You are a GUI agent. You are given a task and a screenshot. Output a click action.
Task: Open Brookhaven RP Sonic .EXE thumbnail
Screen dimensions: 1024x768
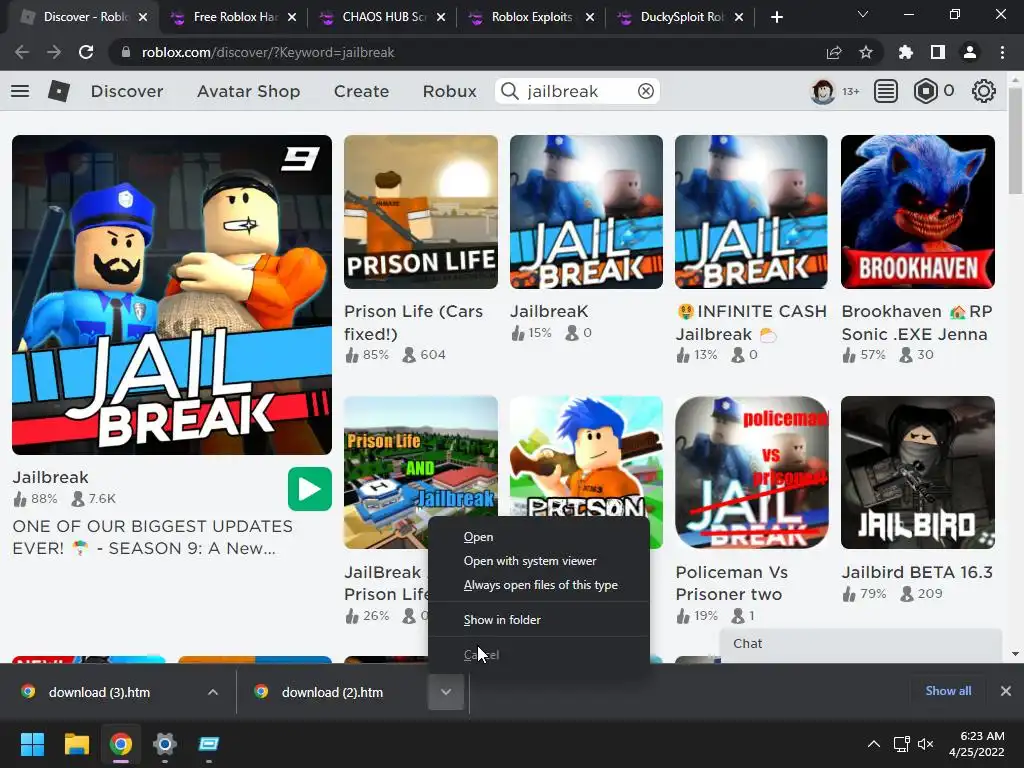pos(918,212)
